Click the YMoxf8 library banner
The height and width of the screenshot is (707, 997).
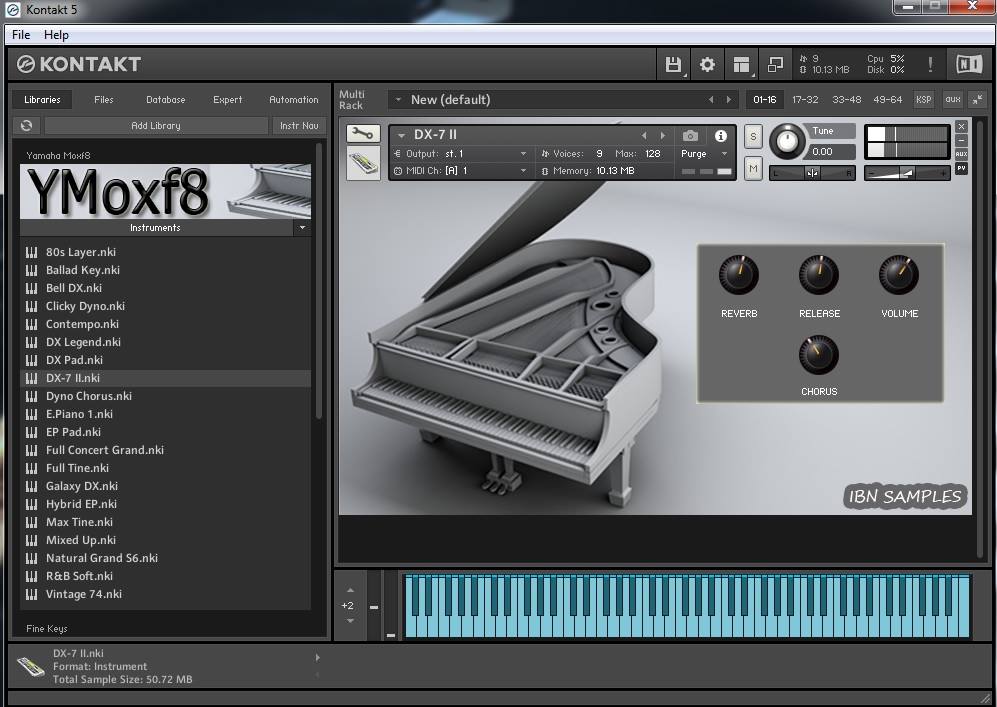point(165,191)
